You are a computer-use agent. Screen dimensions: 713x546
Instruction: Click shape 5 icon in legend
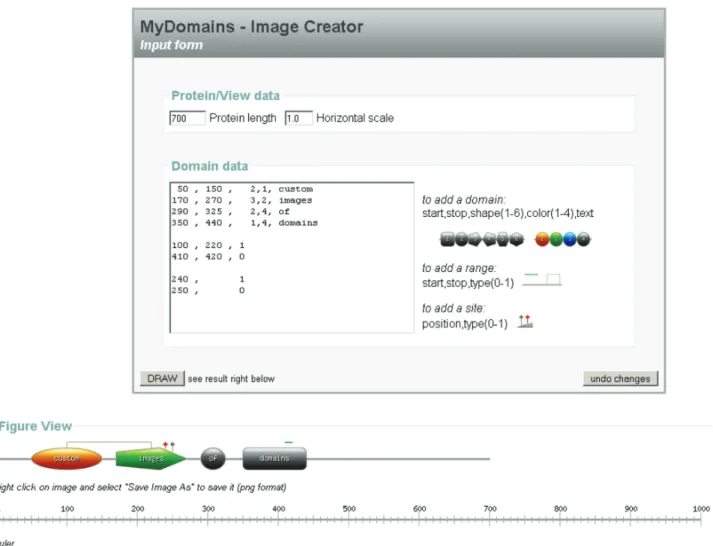point(502,239)
